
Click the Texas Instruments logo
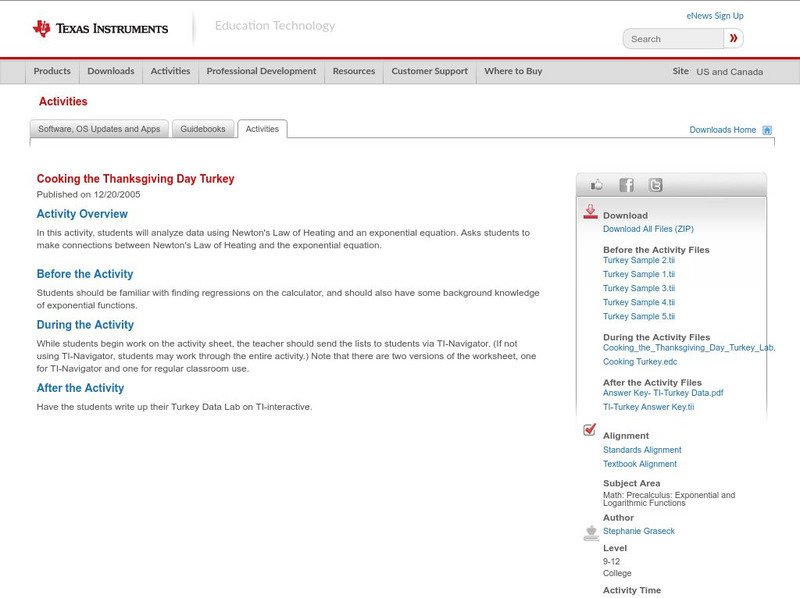point(100,29)
